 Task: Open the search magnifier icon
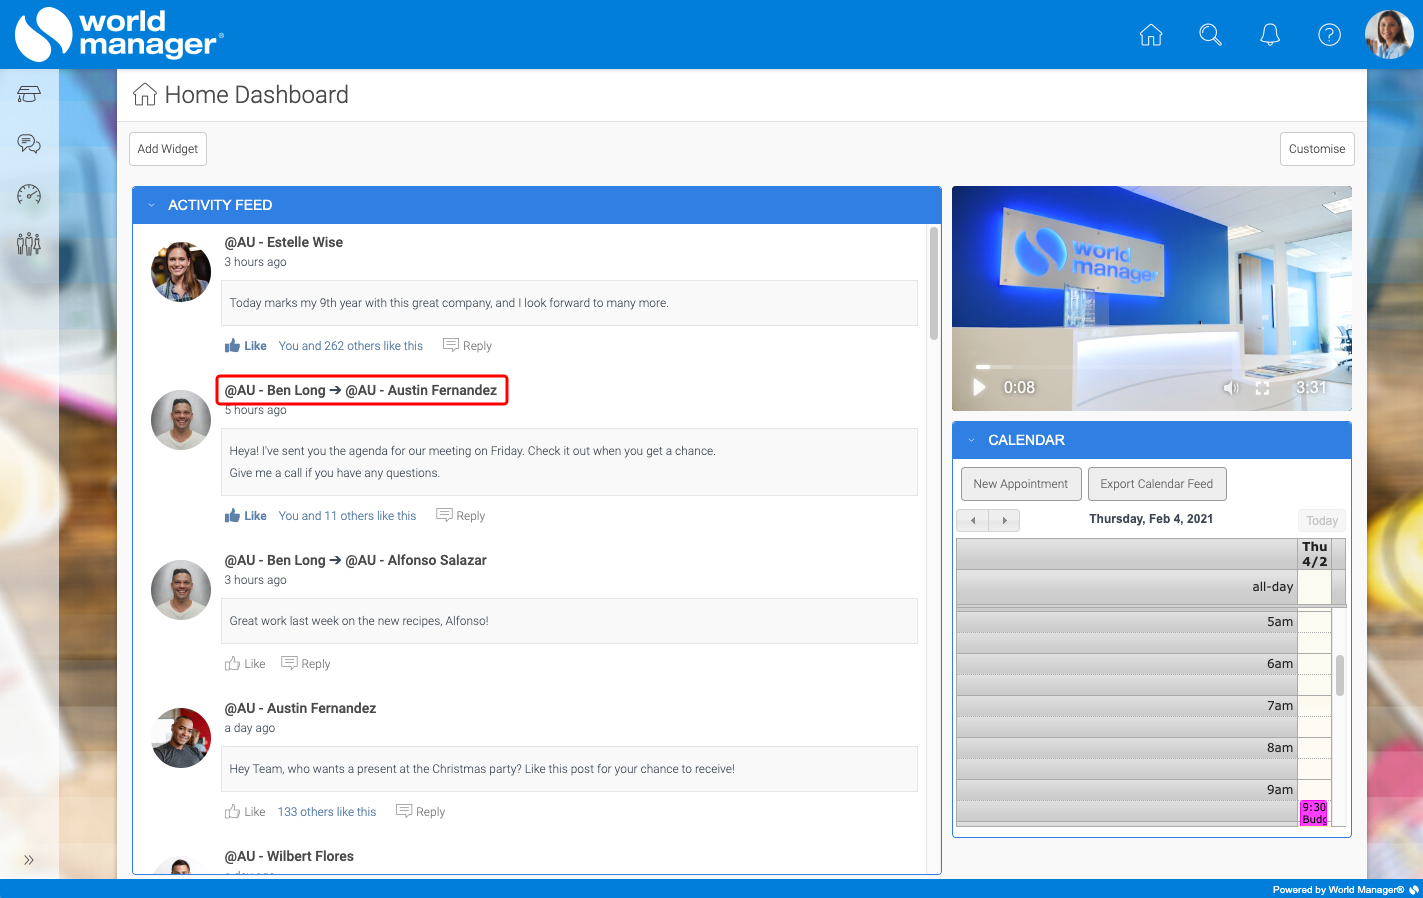click(x=1210, y=34)
